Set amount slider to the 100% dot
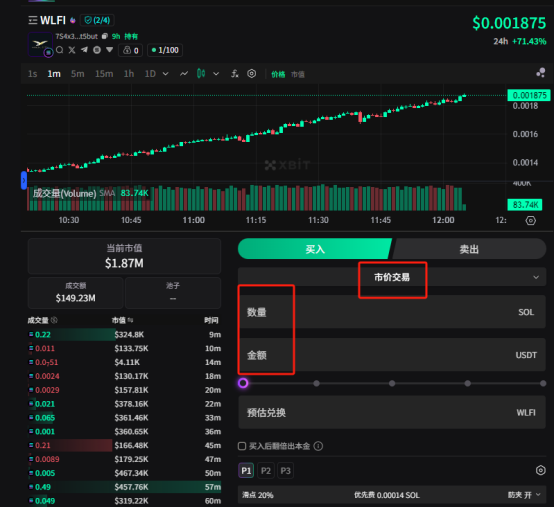 coord(543,383)
